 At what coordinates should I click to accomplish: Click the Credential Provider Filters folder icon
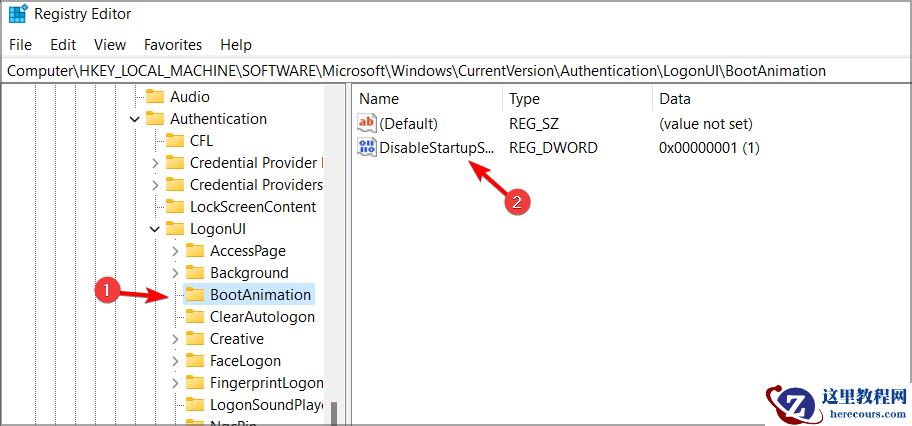(175, 163)
